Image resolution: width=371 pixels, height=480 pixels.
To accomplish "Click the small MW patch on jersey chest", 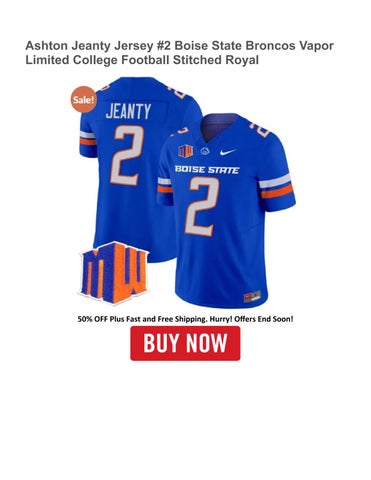I will coord(186,151).
